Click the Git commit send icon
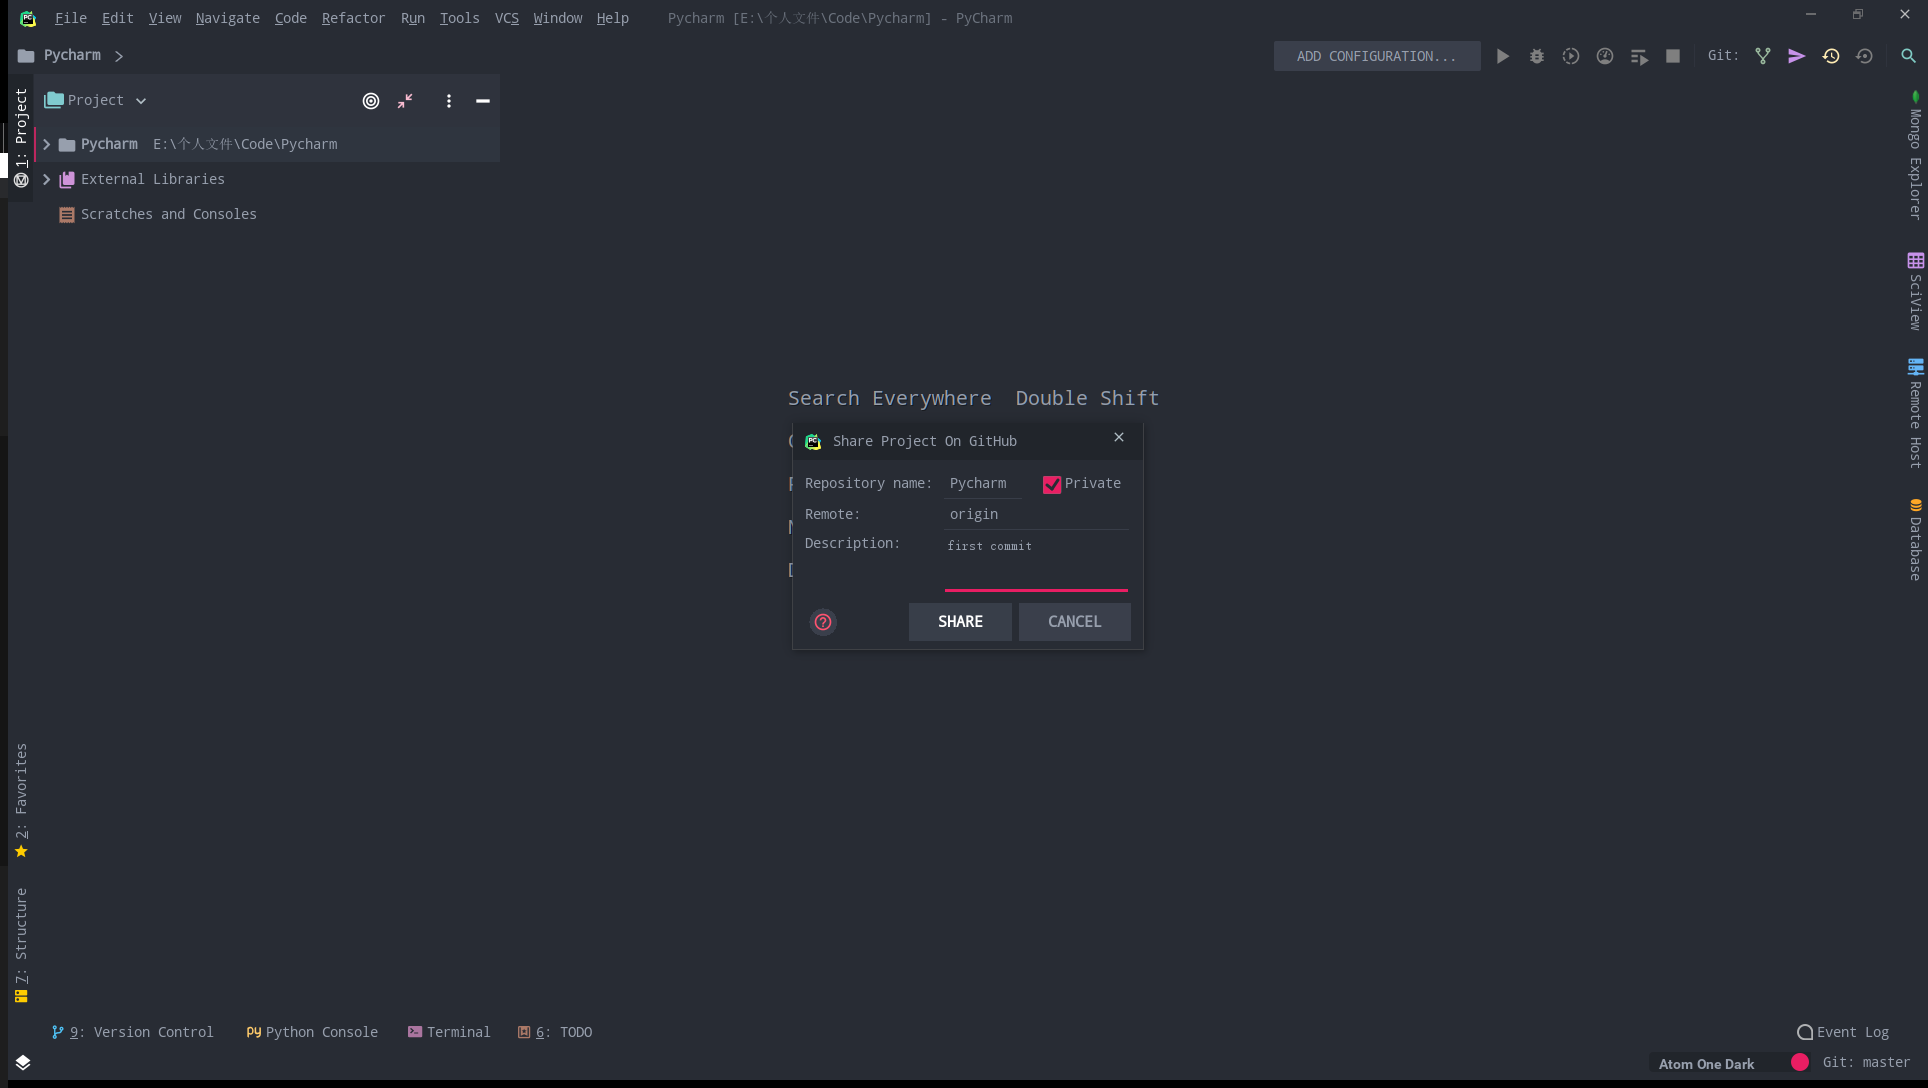 tap(1797, 57)
